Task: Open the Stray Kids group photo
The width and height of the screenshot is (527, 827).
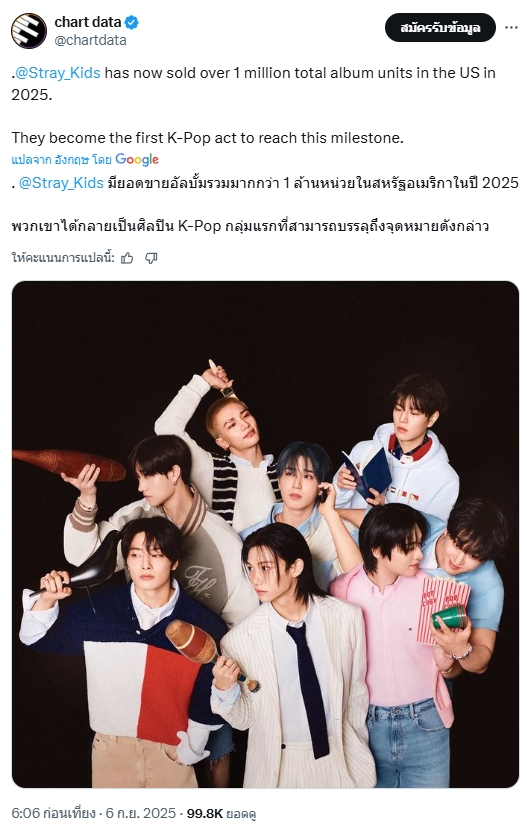Action: tap(265, 534)
